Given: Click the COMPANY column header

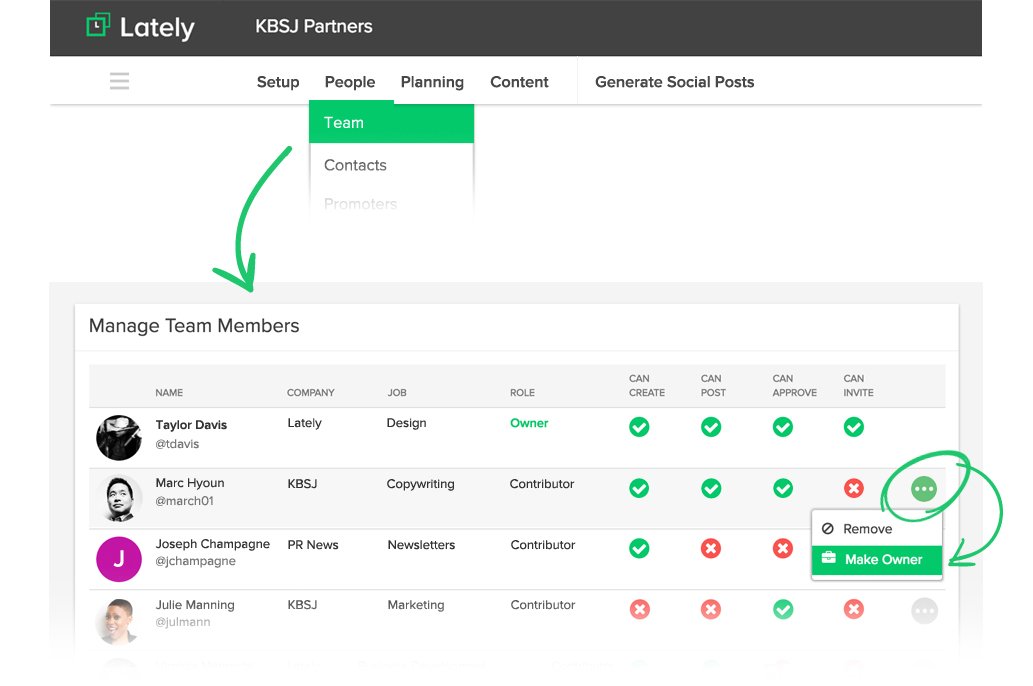Looking at the screenshot, I should (311, 393).
